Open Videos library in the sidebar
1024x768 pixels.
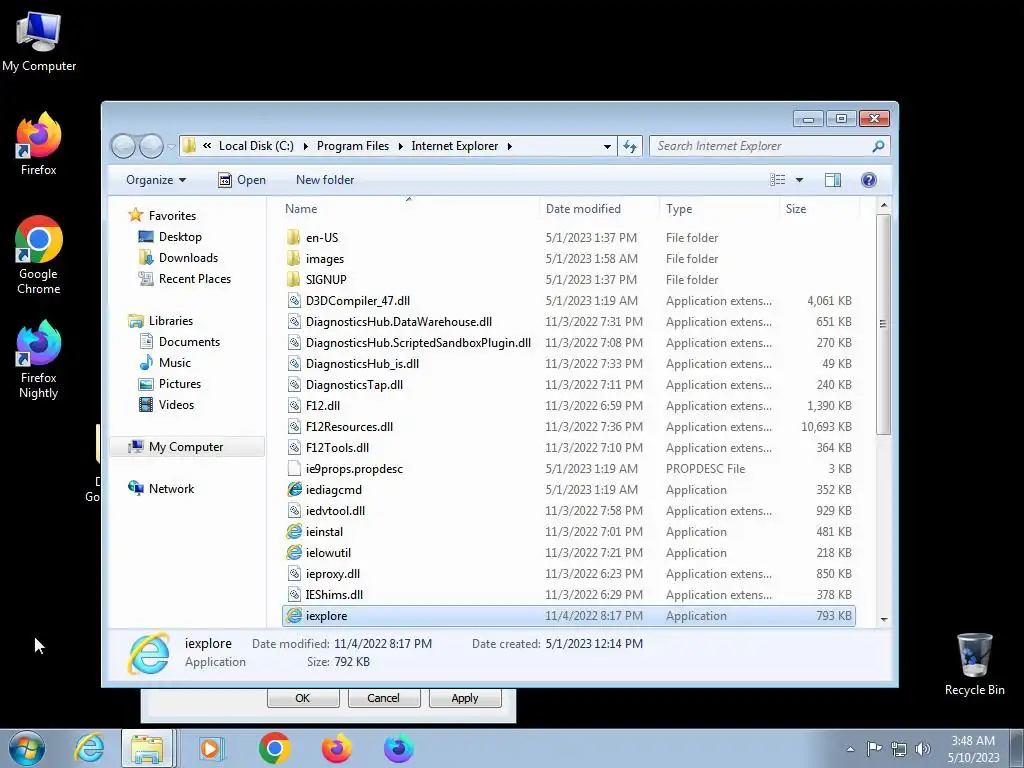(176, 404)
